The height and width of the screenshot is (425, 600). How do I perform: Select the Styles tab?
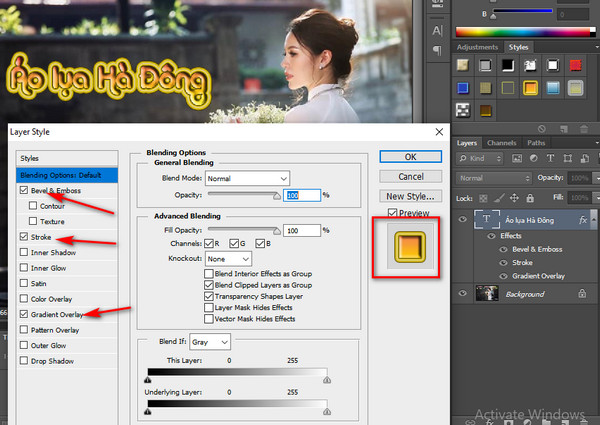[518, 47]
